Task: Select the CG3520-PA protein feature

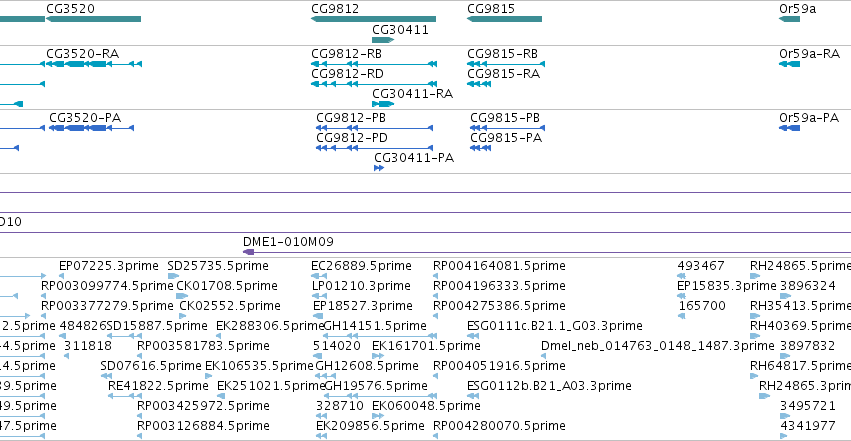Action: click(92, 128)
